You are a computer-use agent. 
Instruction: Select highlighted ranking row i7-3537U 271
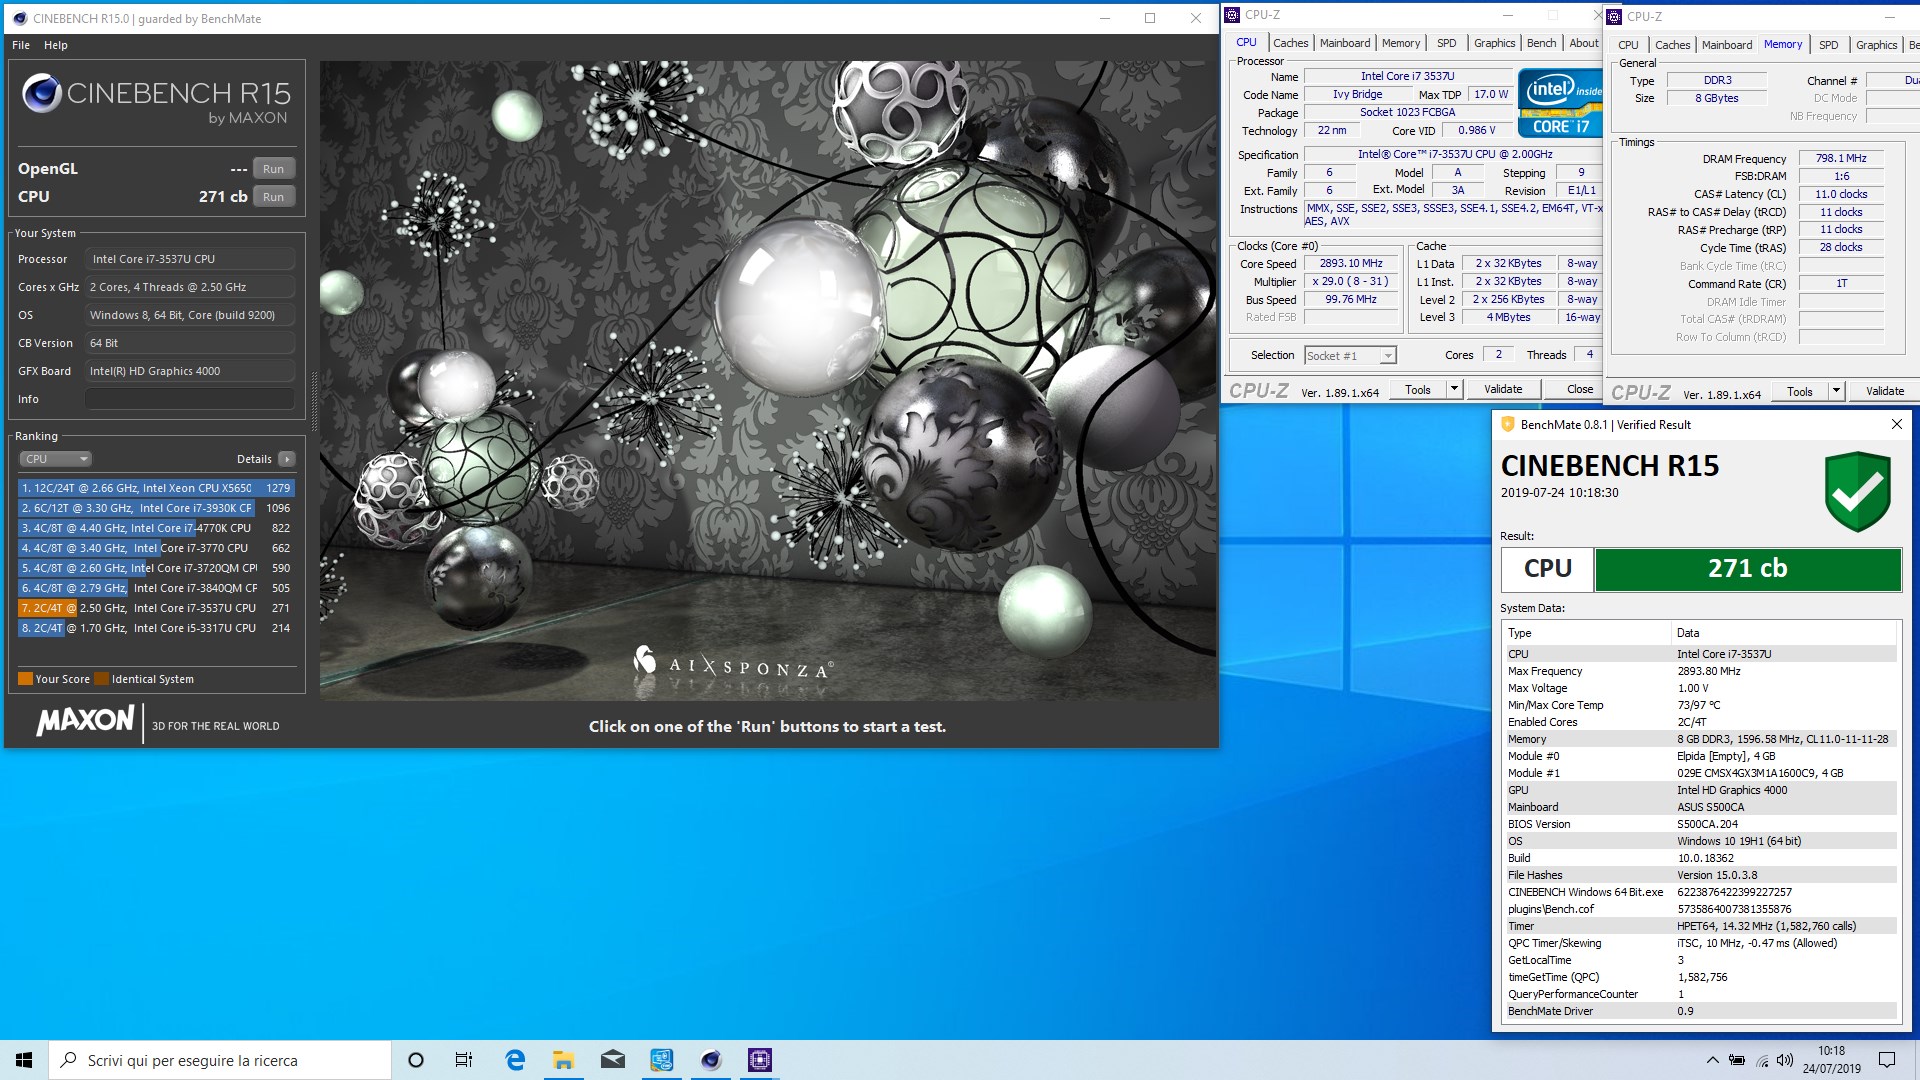click(156, 608)
